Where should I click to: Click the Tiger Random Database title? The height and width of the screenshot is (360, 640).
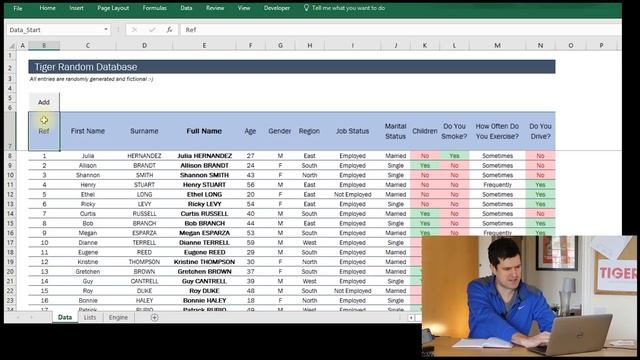pyautogui.click(x=86, y=67)
